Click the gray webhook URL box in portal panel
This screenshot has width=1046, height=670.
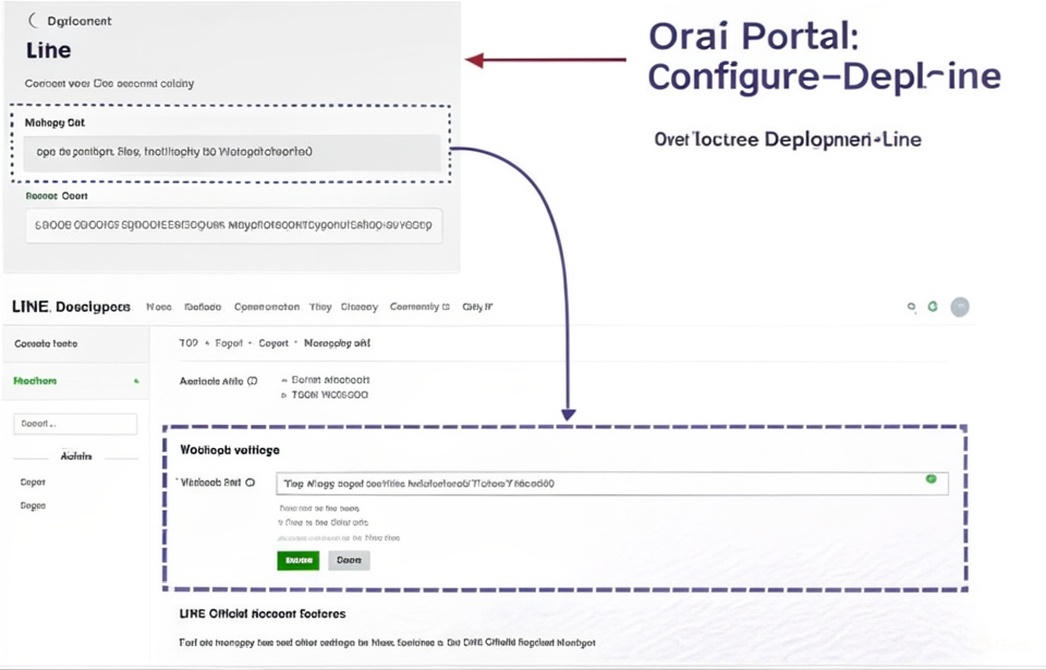231,153
